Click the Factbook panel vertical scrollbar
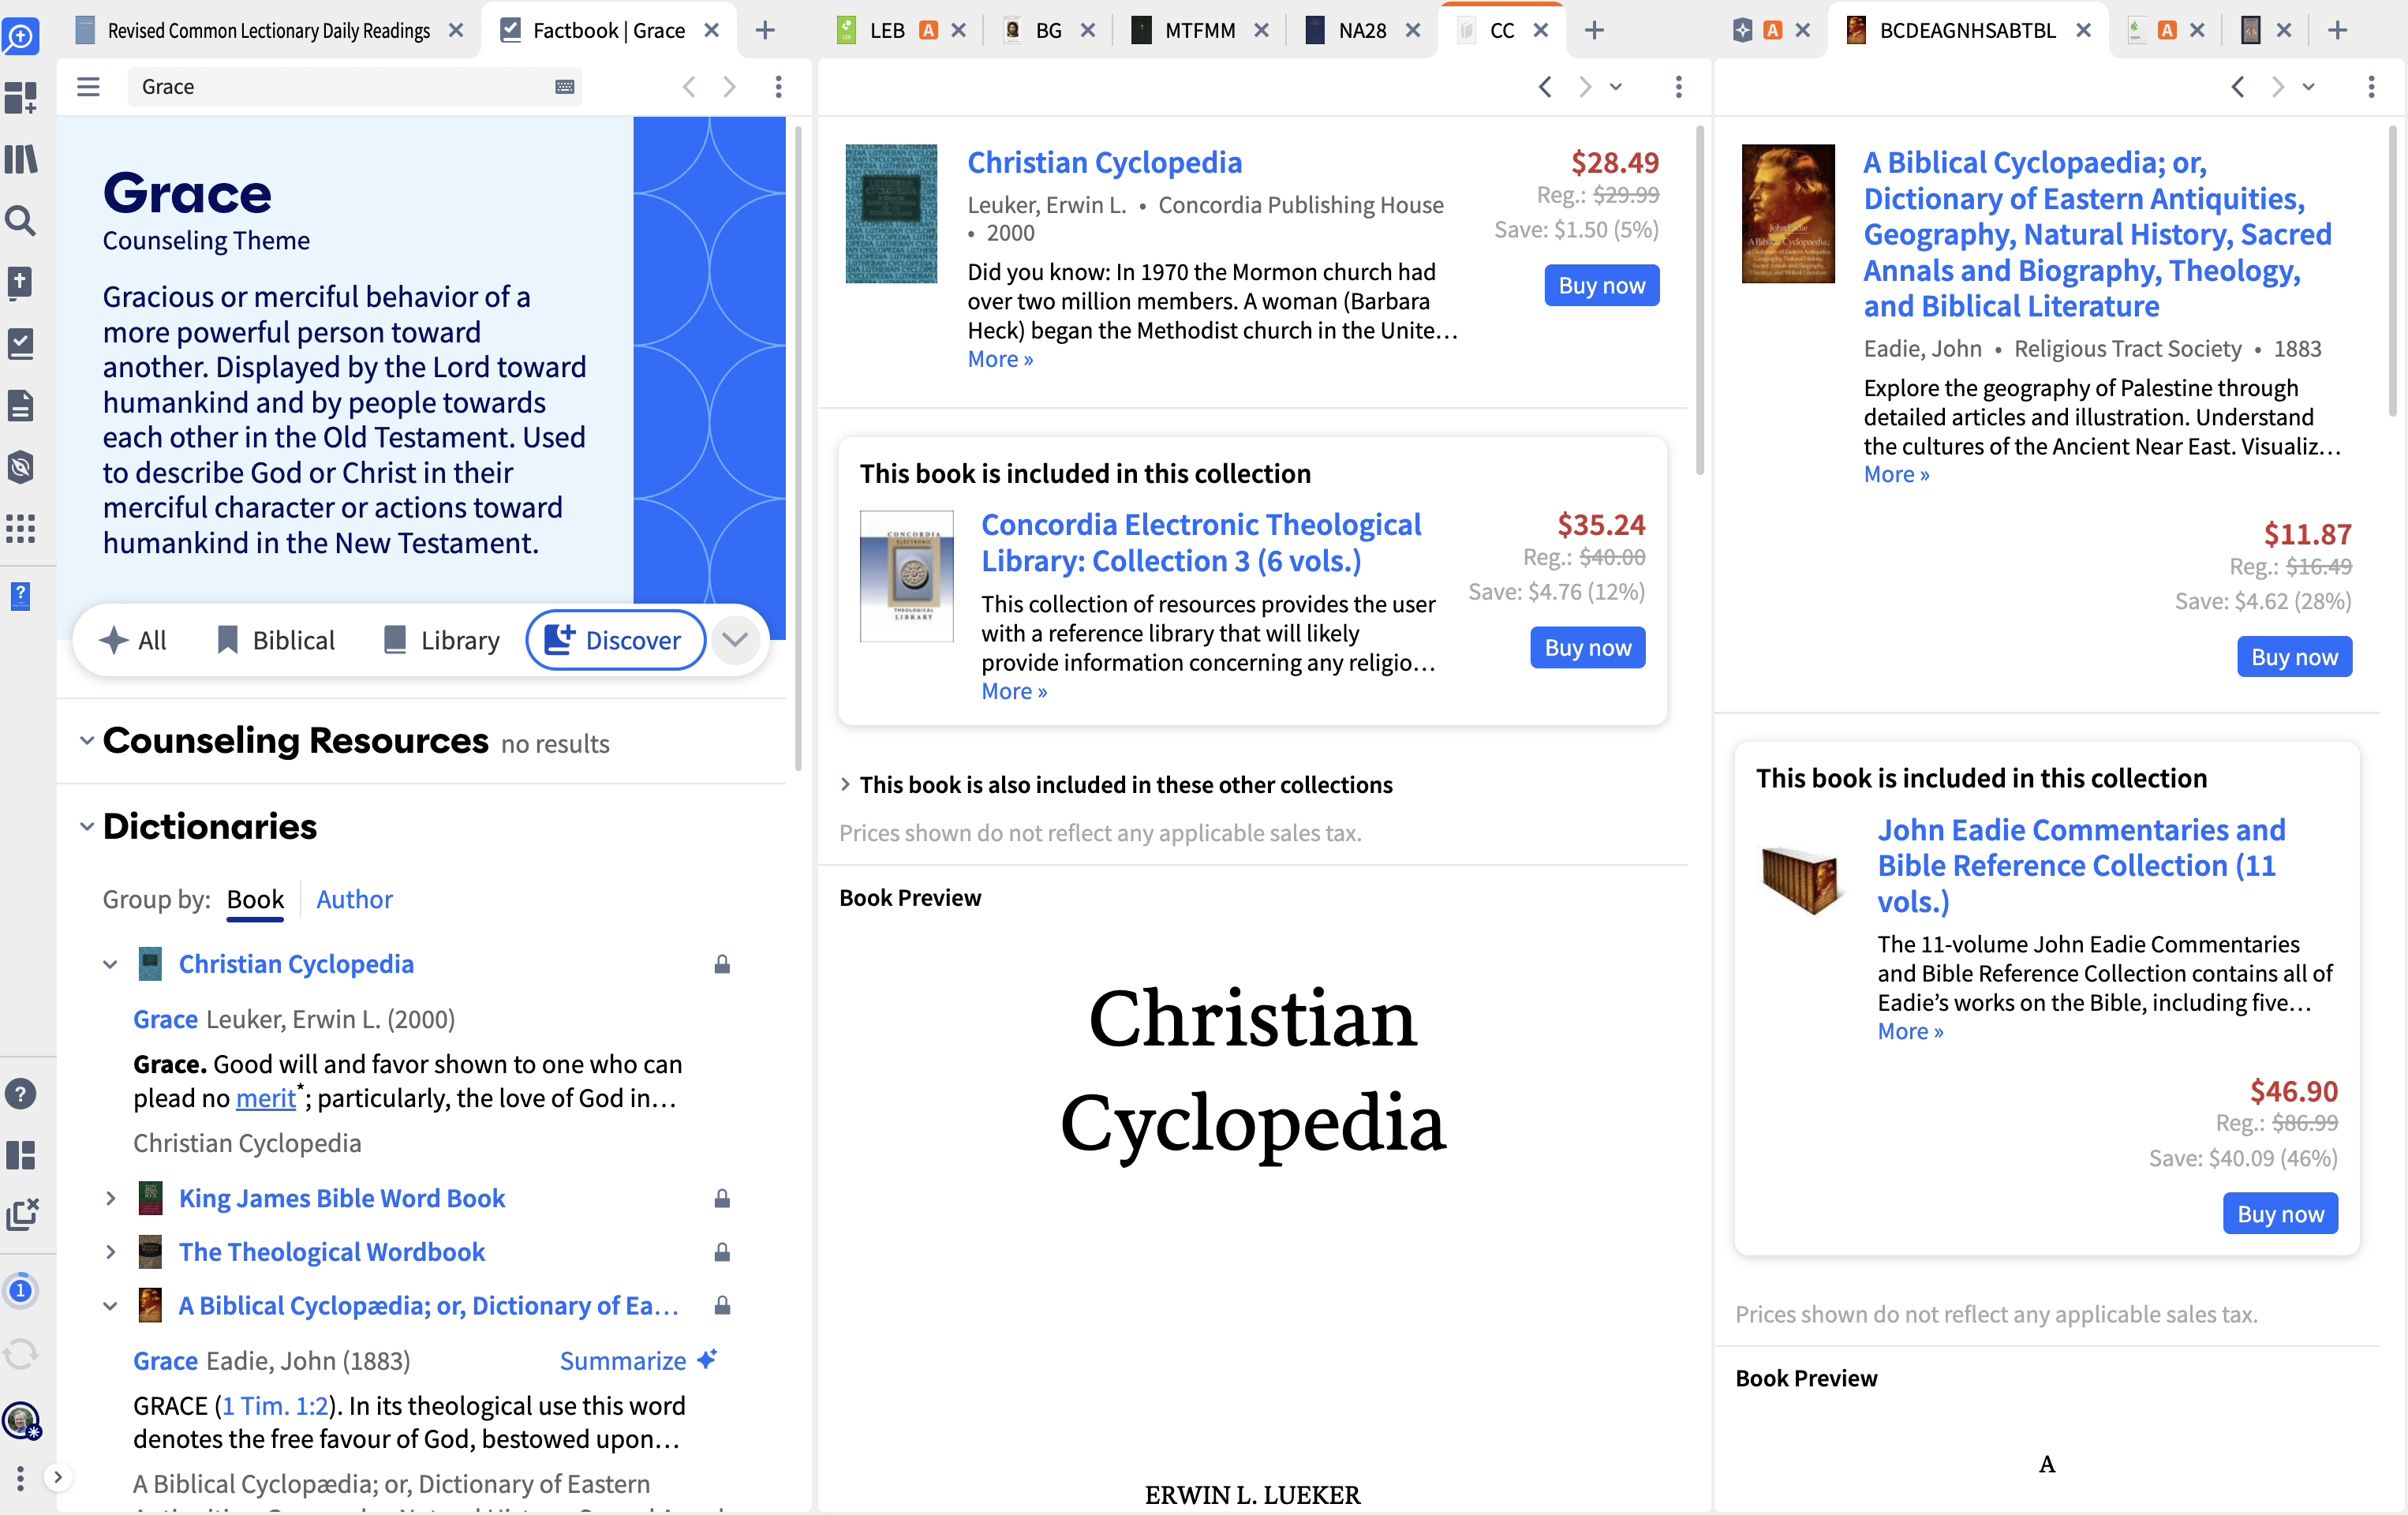This screenshot has height=1515, width=2408. (x=798, y=450)
